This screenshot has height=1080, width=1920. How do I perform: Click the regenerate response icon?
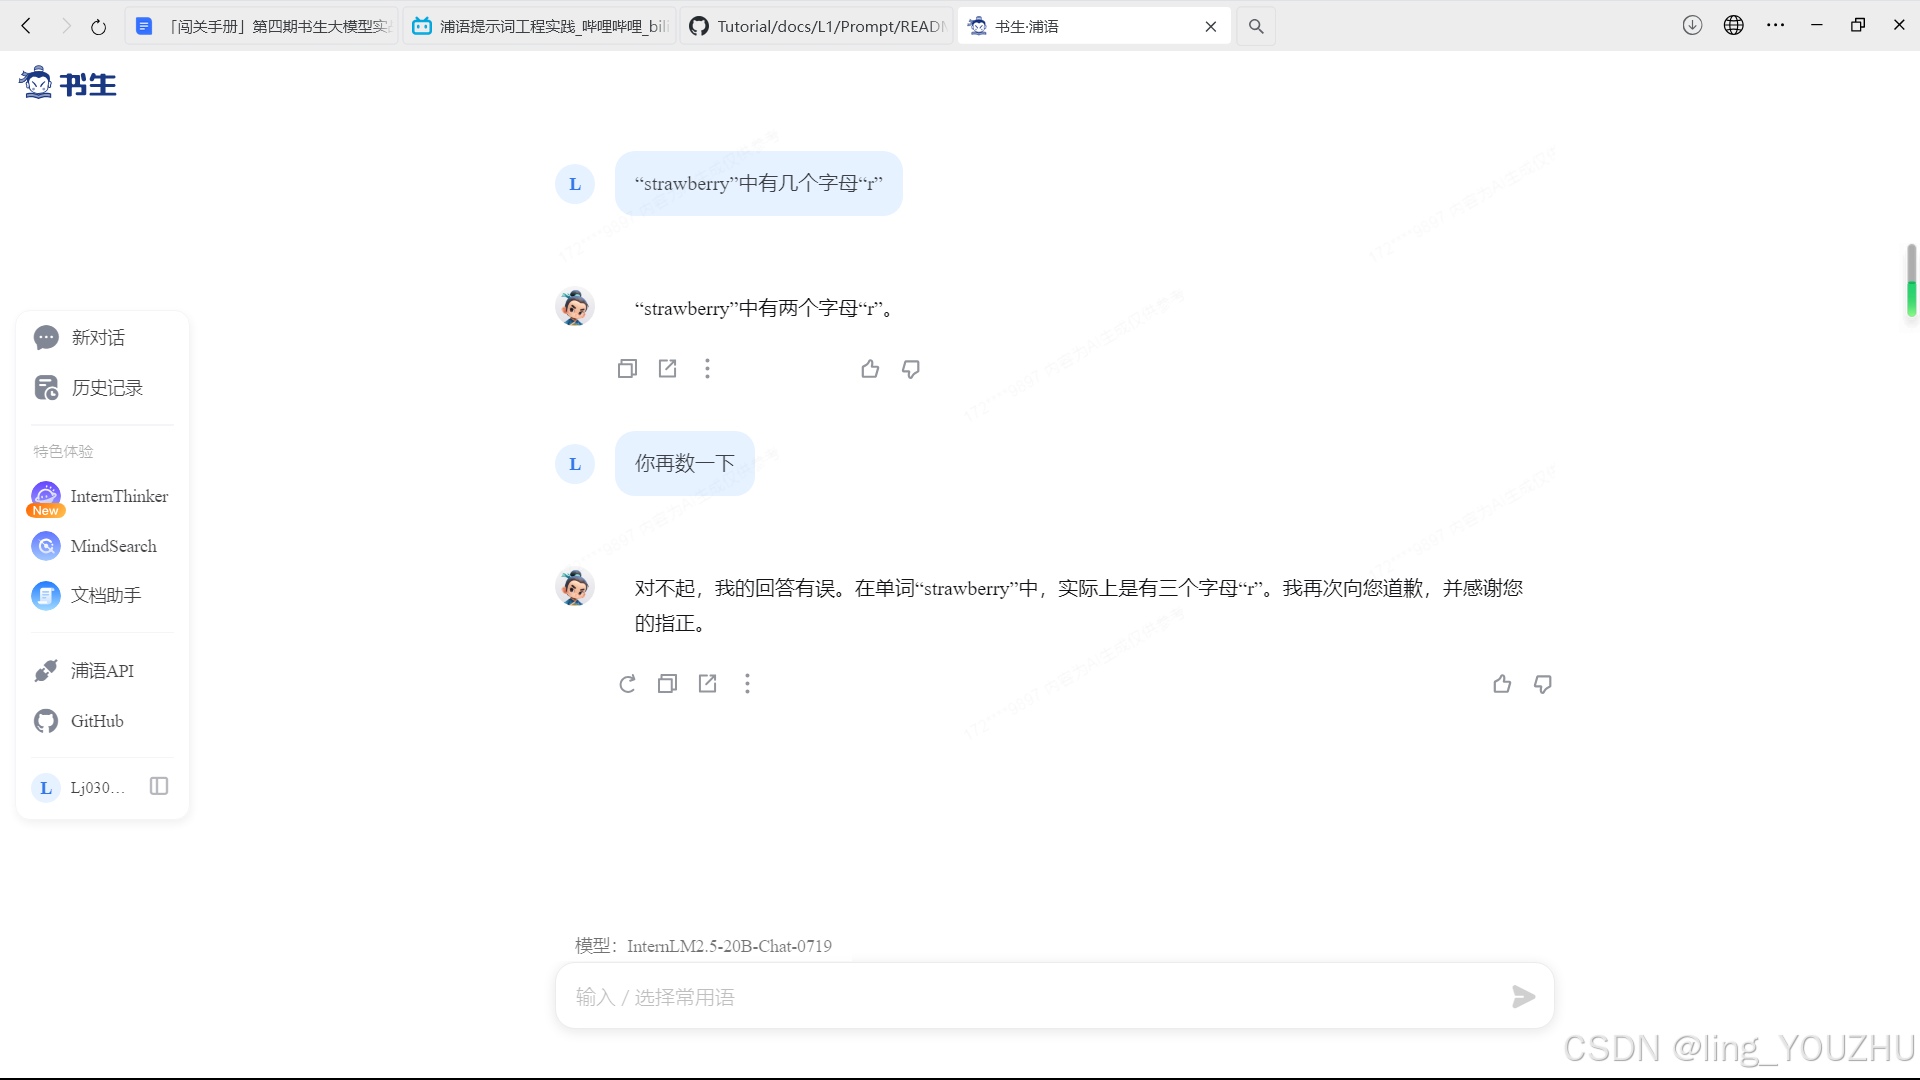627,684
